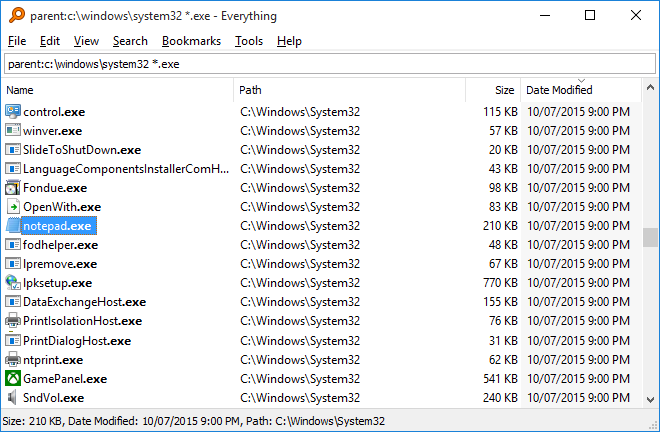Select the lpksetup.exe file name
The width and height of the screenshot is (660, 432).
[x=58, y=283]
